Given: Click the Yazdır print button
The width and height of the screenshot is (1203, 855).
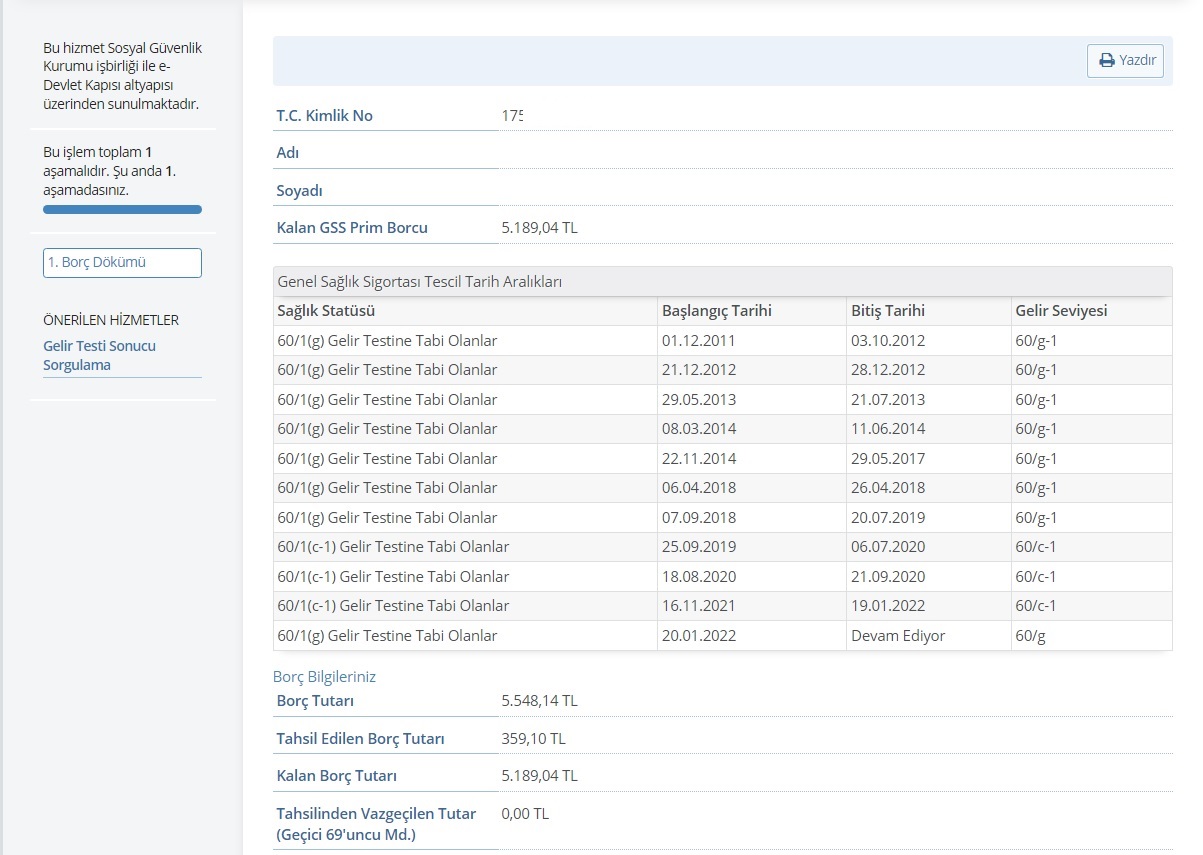Looking at the screenshot, I should [1125, 60].
